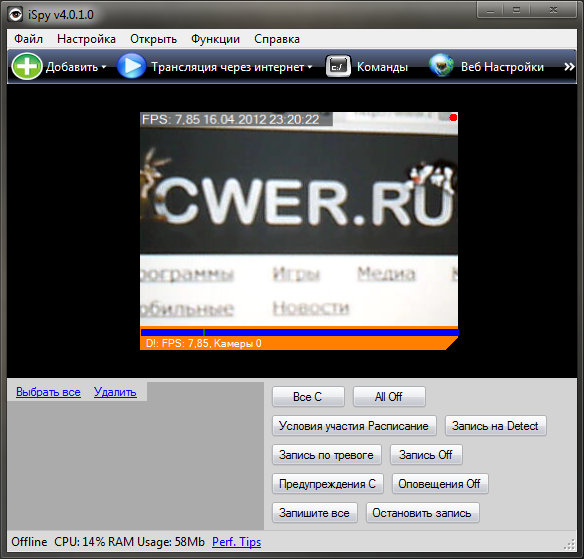Click the Все С button
The width and height of the screenshot is (584, 559).
click(308, 397)
